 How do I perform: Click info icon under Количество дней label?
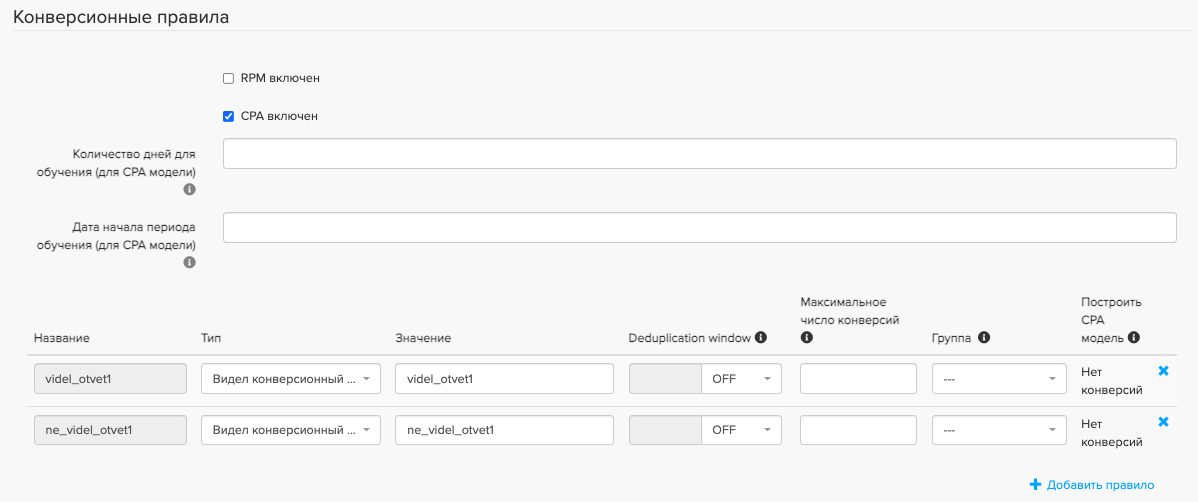pos(189,189)
